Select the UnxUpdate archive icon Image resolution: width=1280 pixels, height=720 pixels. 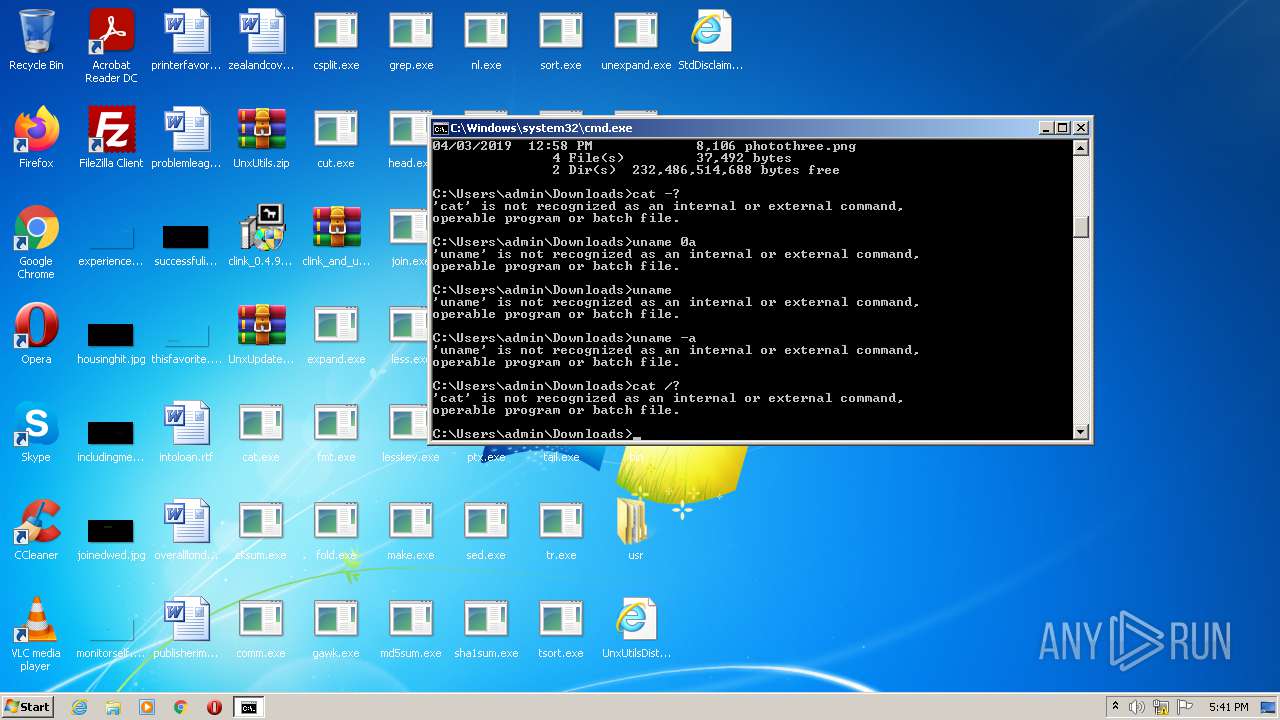click(x=261, y=334)
